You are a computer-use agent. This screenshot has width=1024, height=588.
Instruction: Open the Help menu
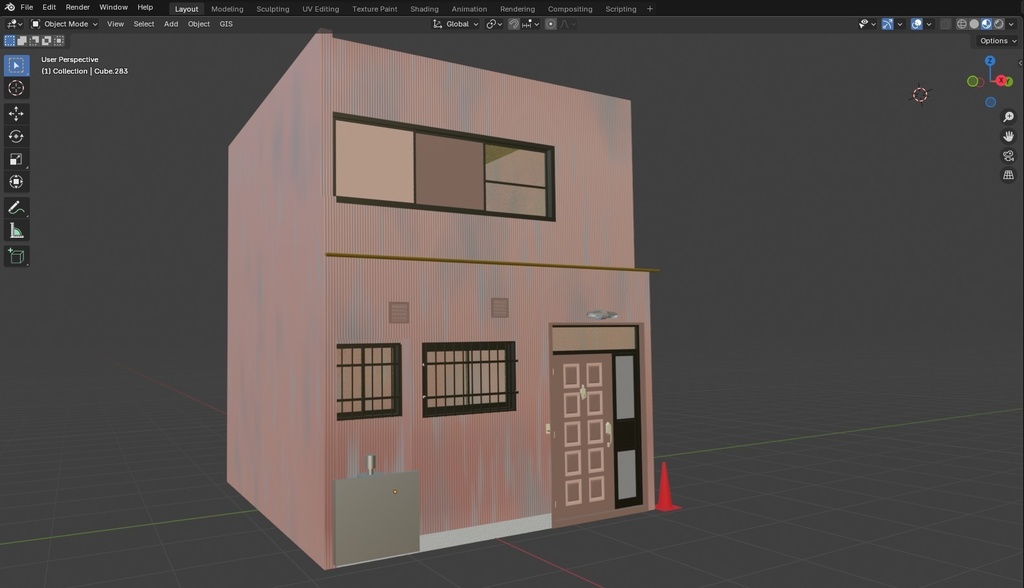pyautogui.click(x=145, y=7)
